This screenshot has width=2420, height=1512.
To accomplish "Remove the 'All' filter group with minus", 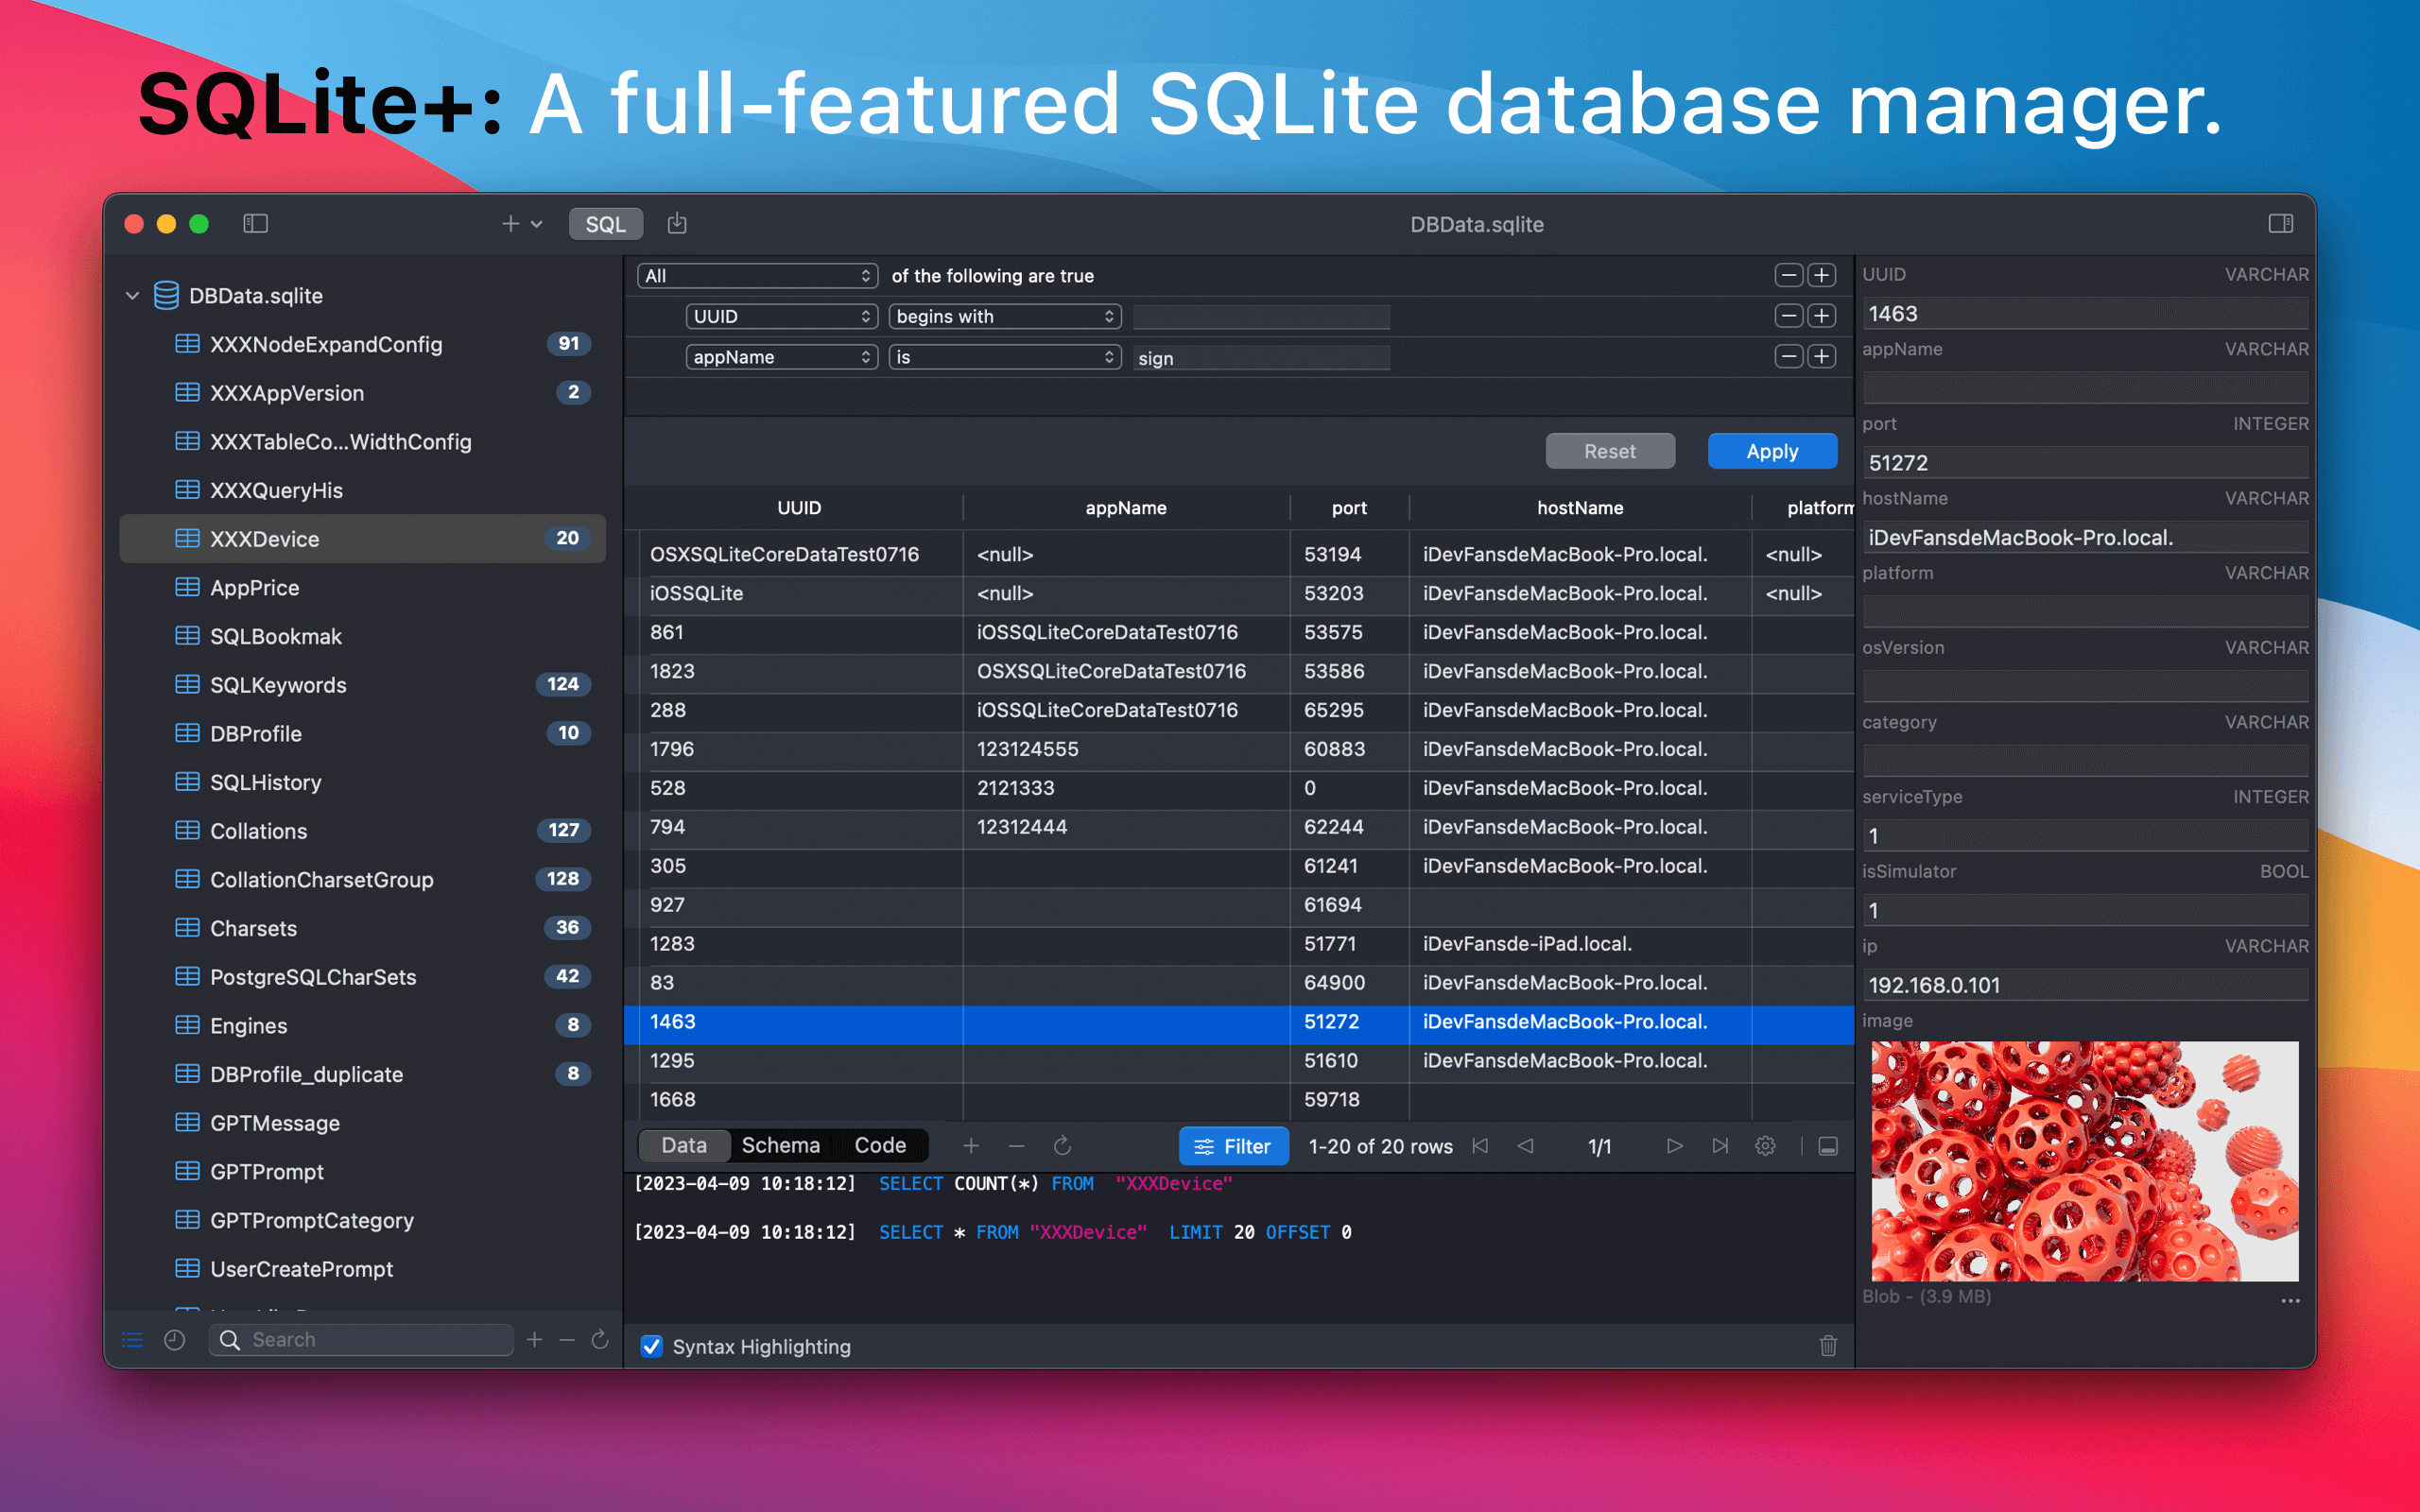I will click(1788, 275).
